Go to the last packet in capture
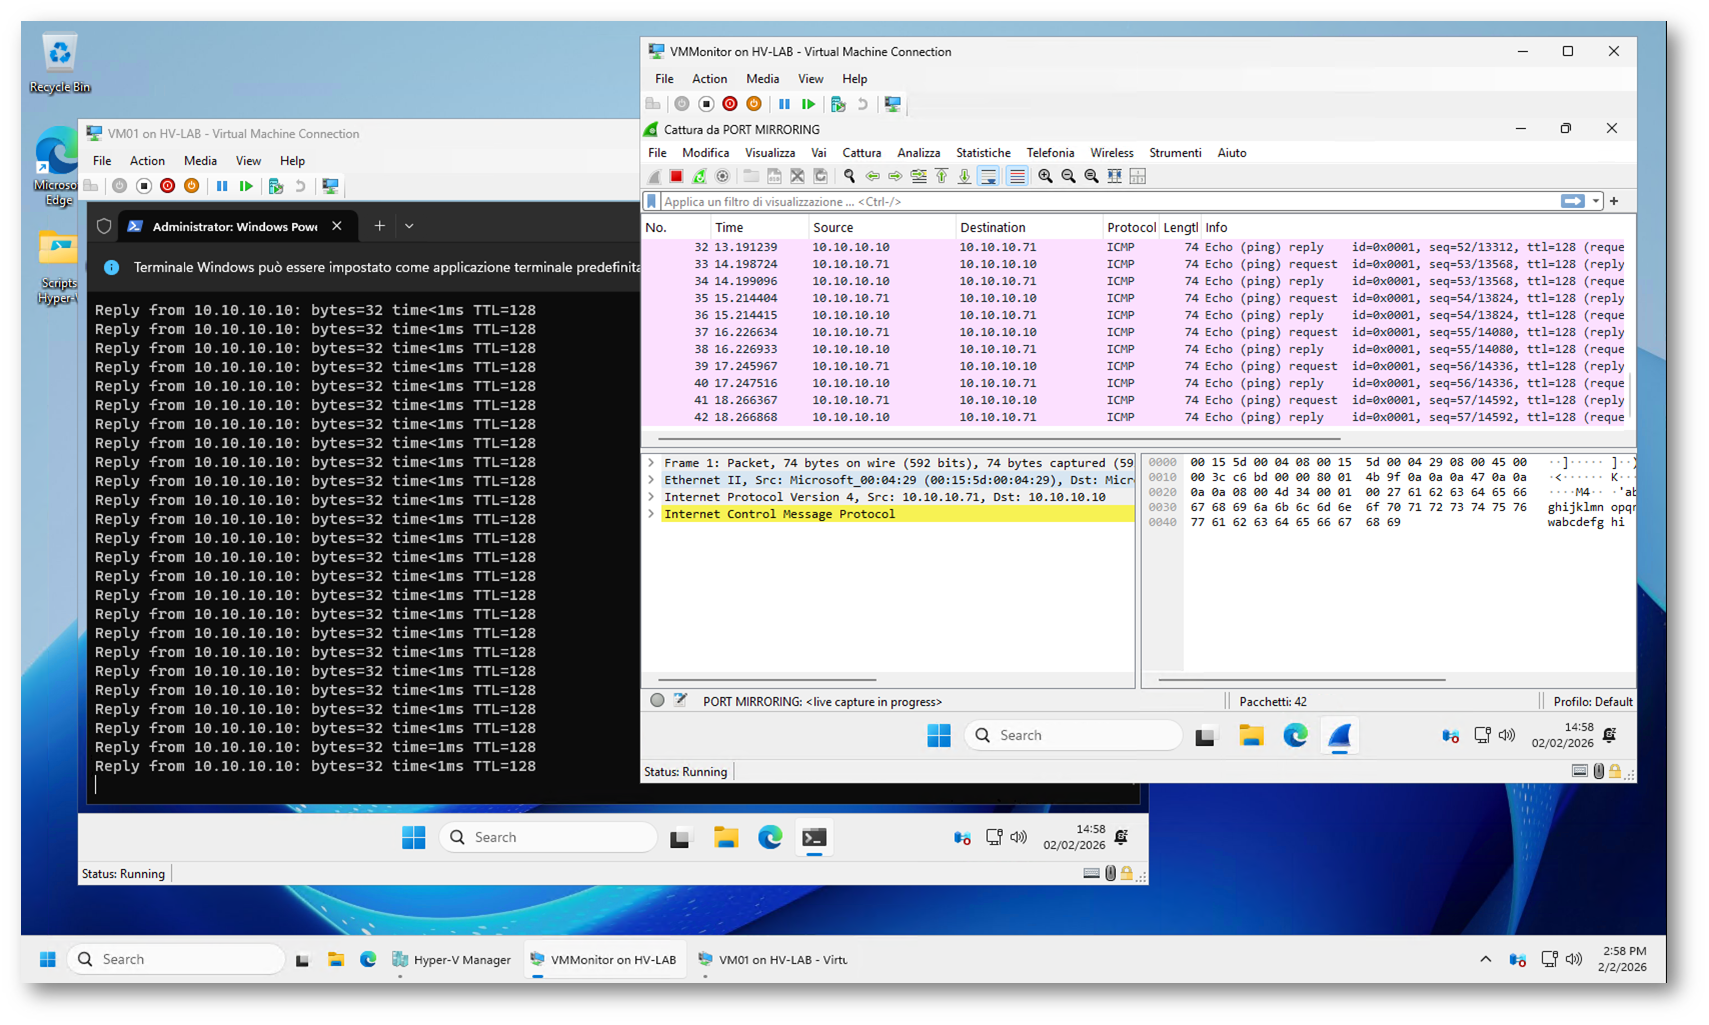 coord(964,176)
